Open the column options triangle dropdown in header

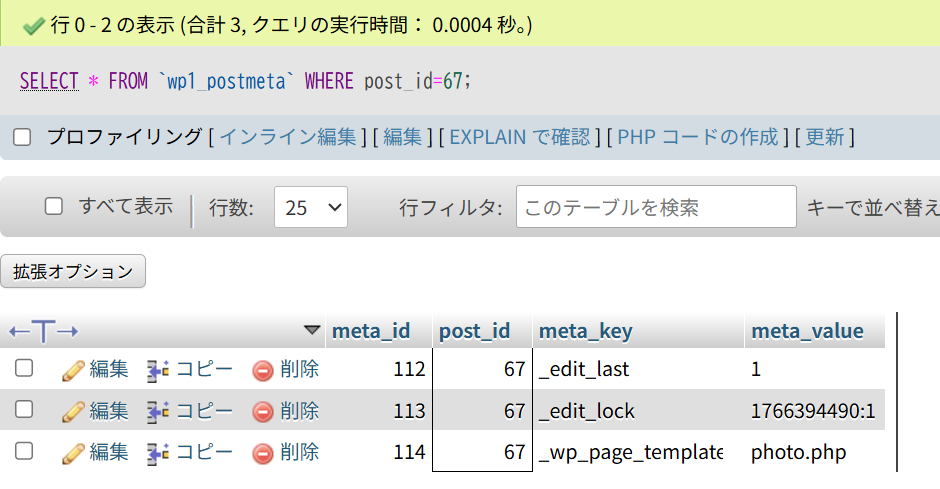(312, 330)
